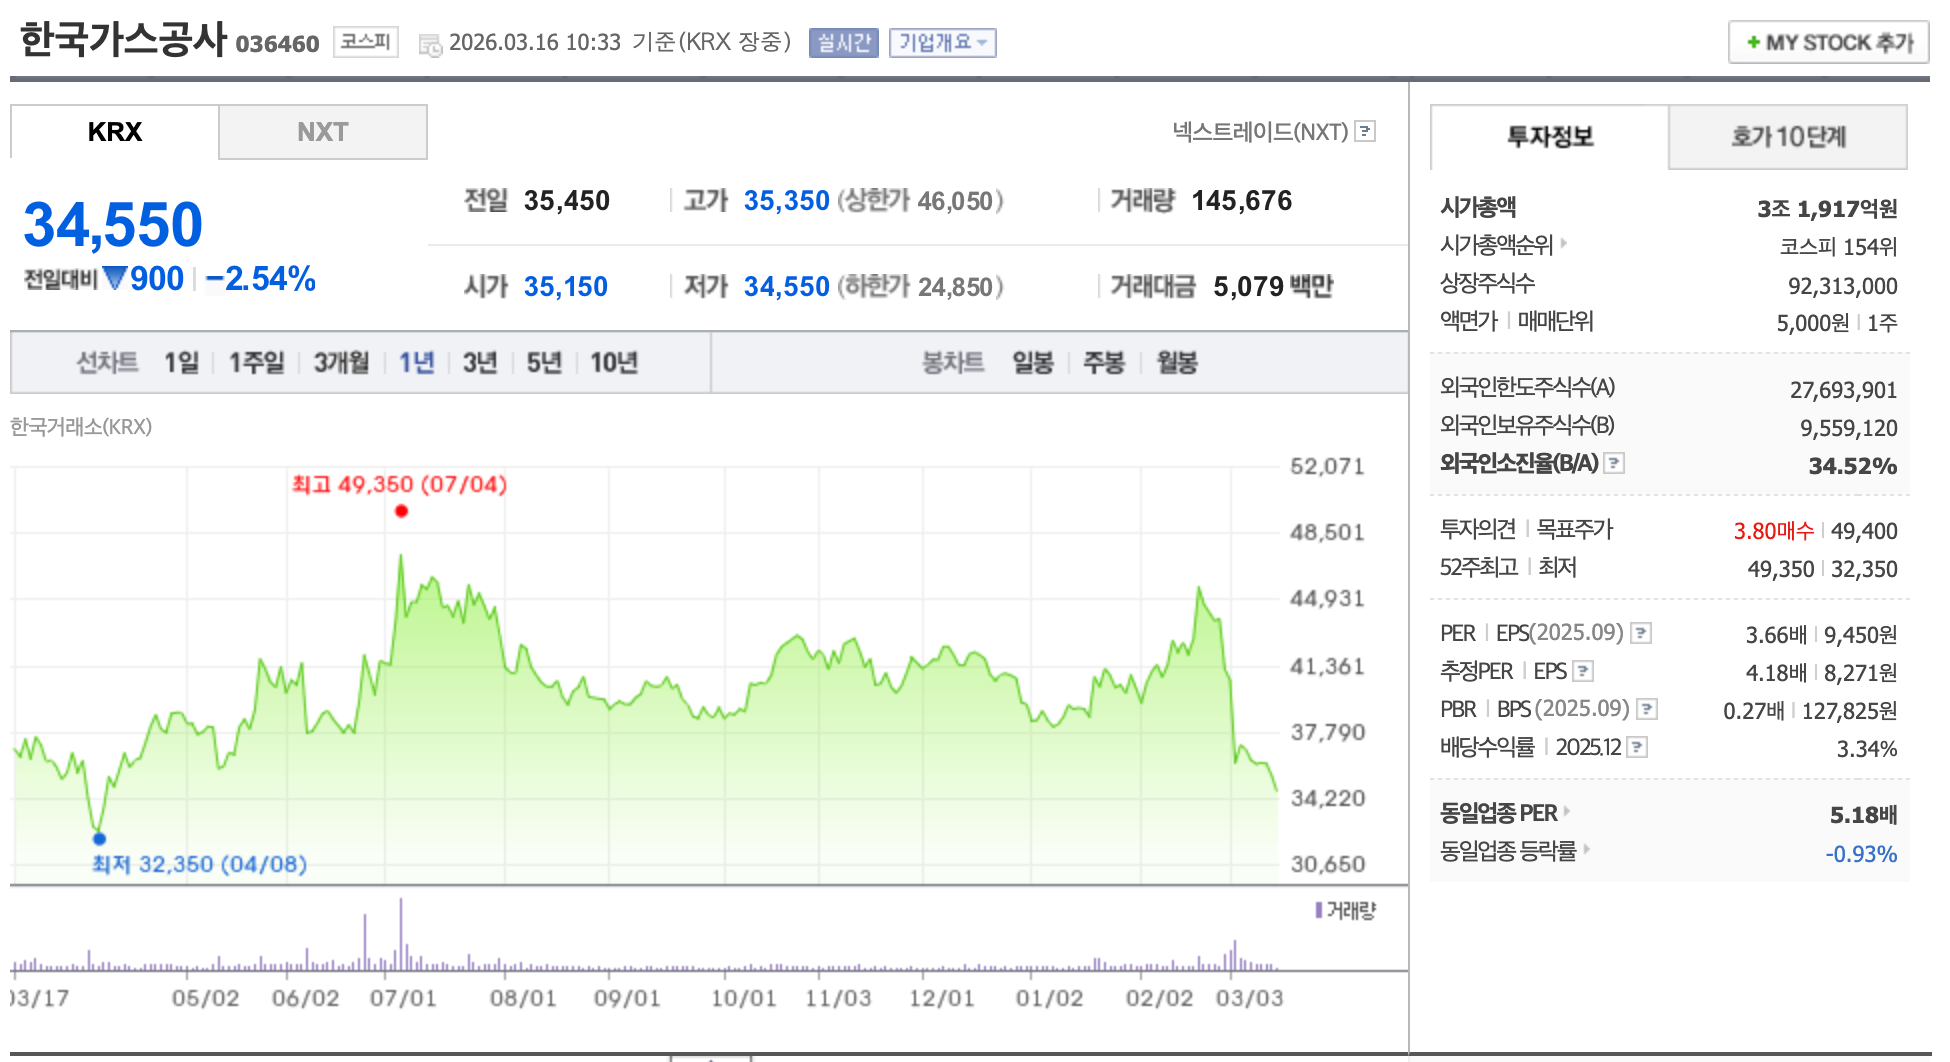Viewport: 1950px width, 1062px height.
Task: Click the 한국가스공사 stock title
Action: coord(124,40)
